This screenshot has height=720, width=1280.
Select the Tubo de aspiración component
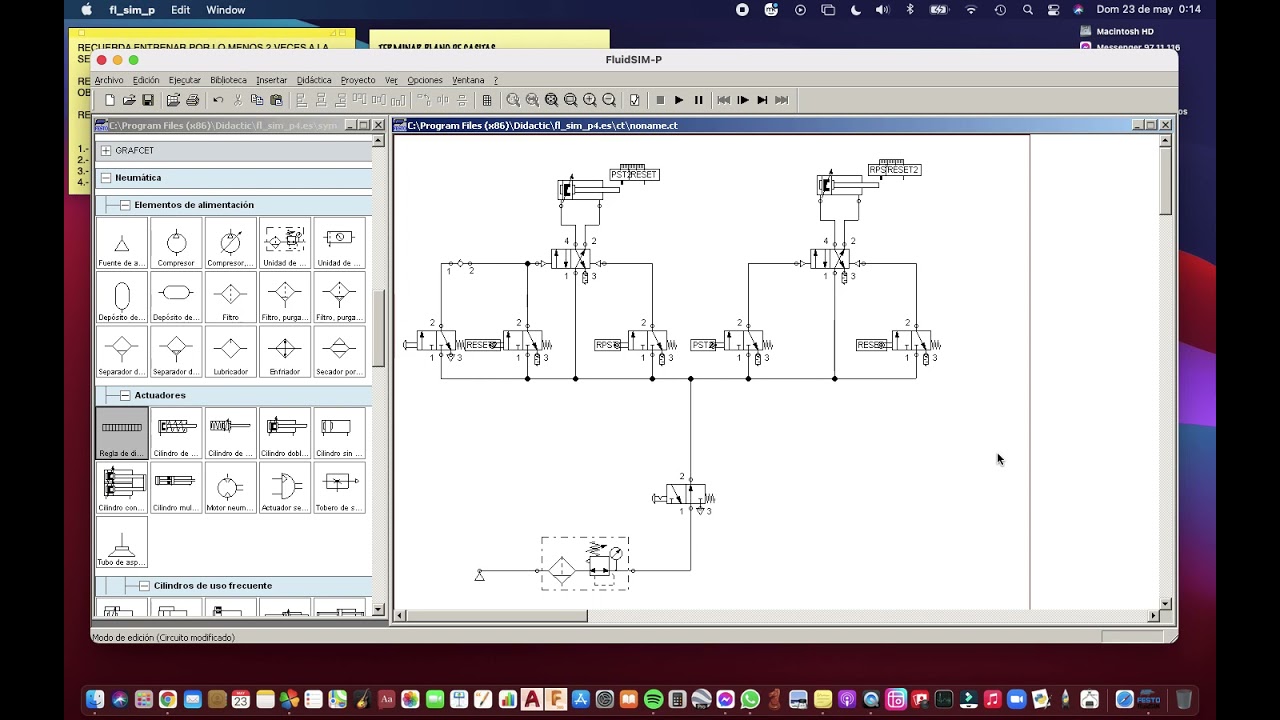[122, 542]
